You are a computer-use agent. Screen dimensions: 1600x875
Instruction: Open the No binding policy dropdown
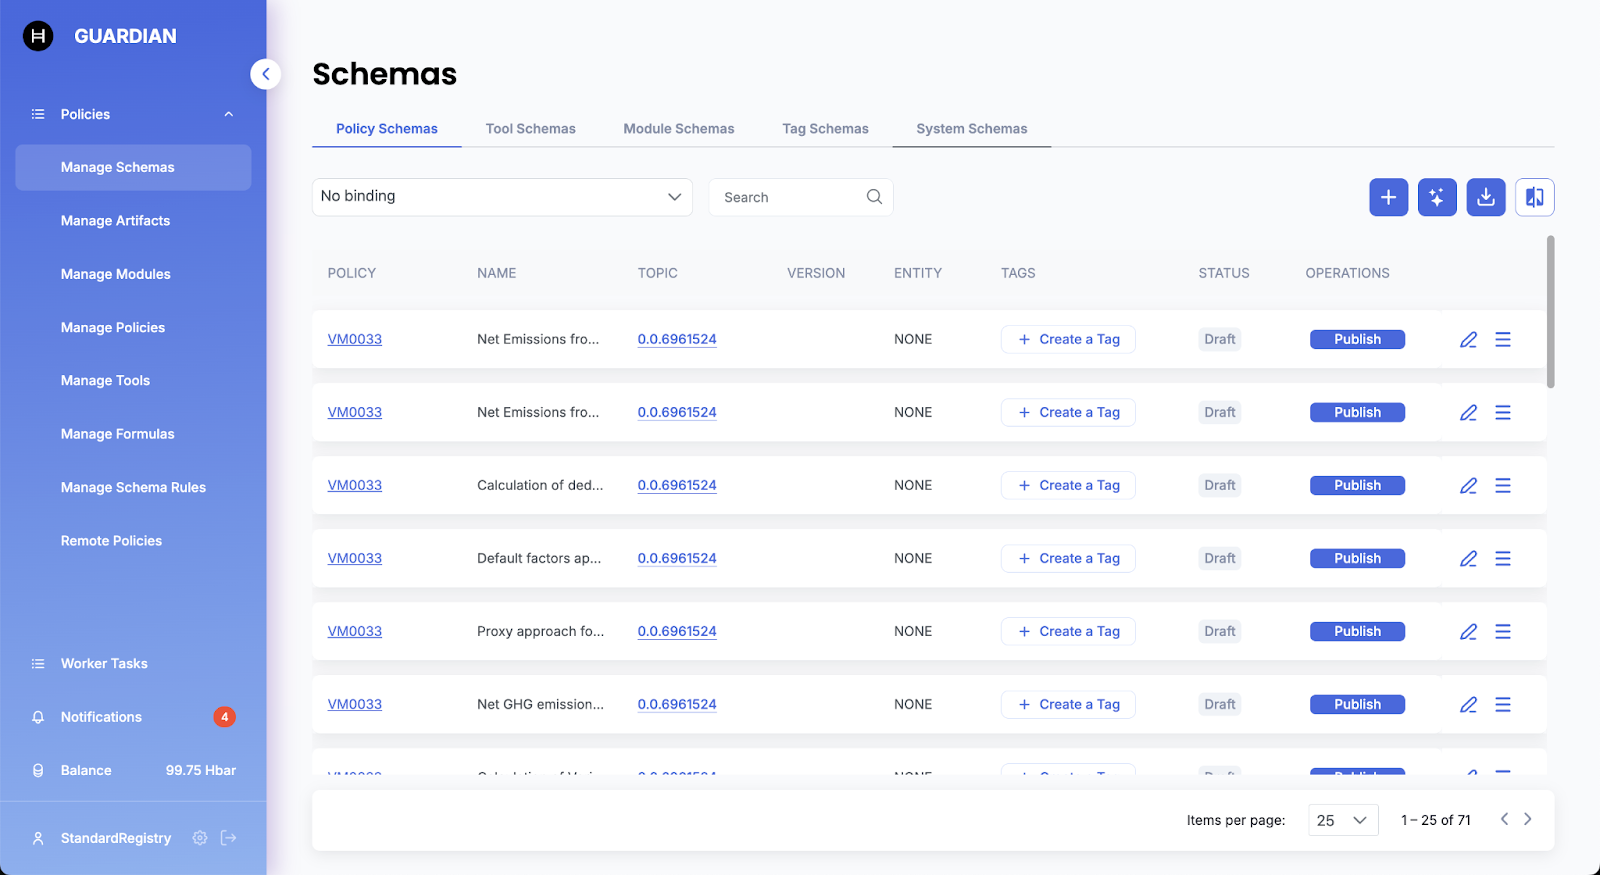click(502, 197)
